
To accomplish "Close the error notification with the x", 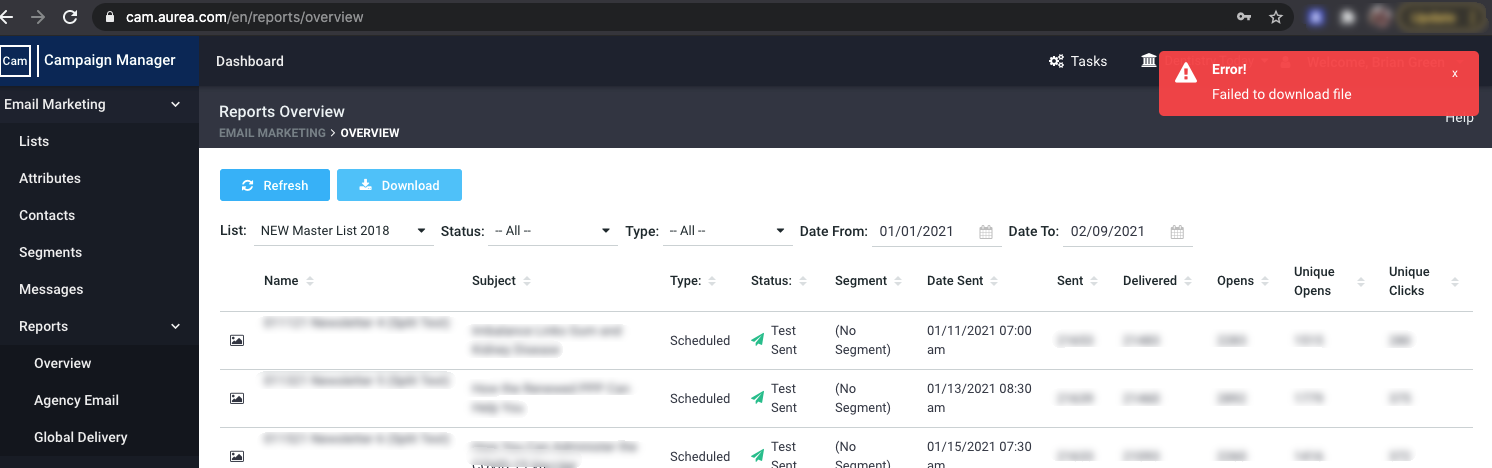I will (1454, 73).
